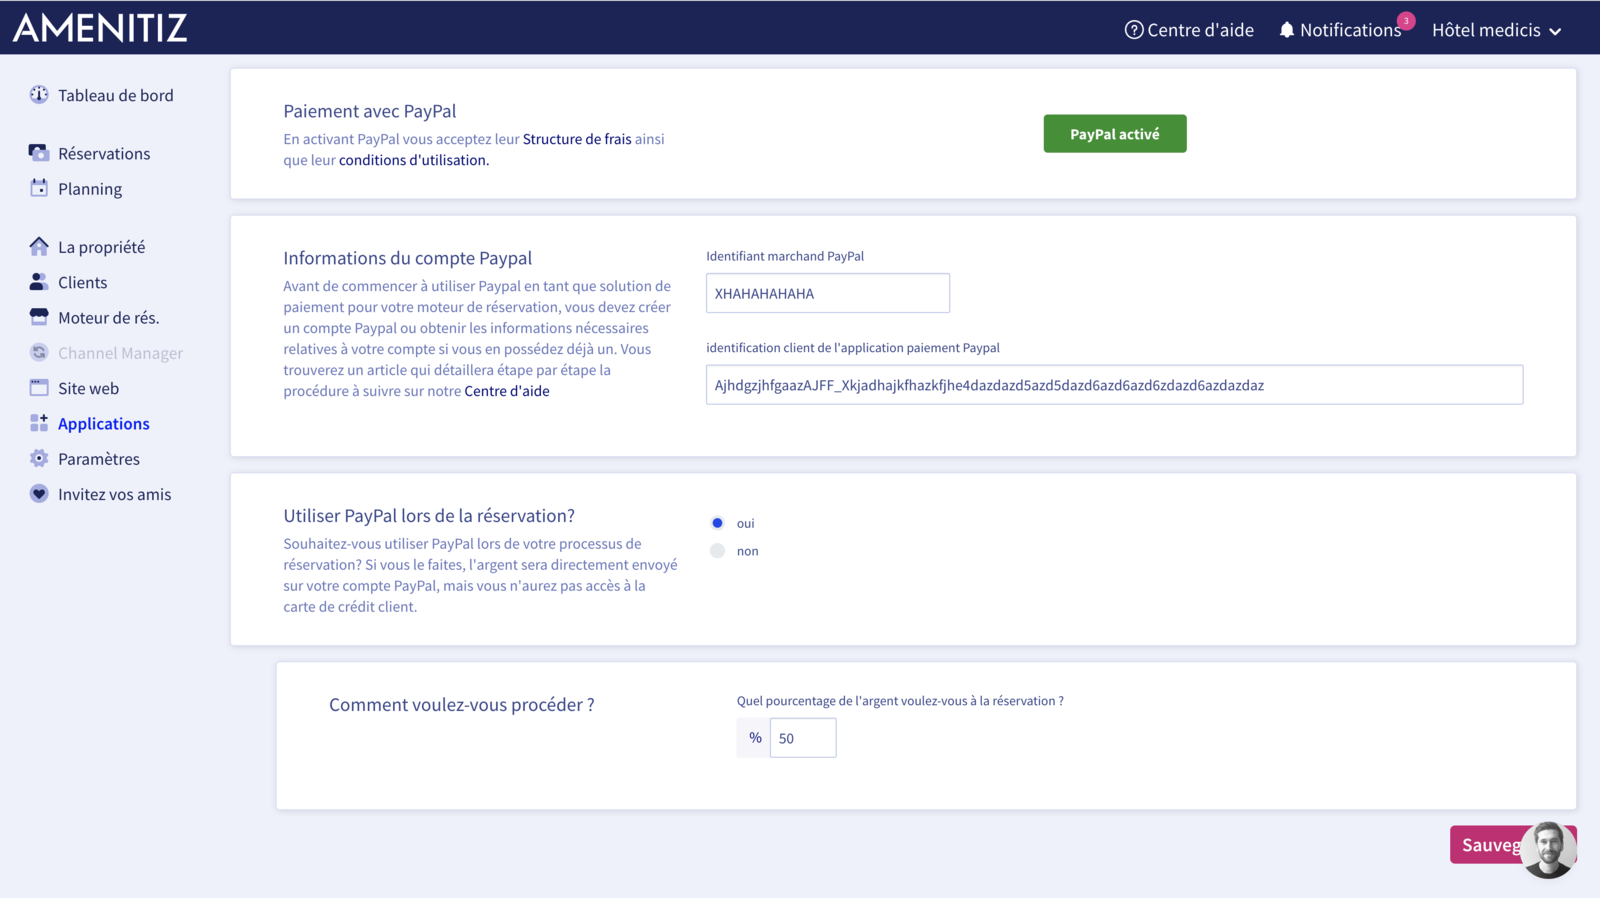Click the Channel Manager sync icon
Screen dimensions: 1600x898
[x=39, y=352]
